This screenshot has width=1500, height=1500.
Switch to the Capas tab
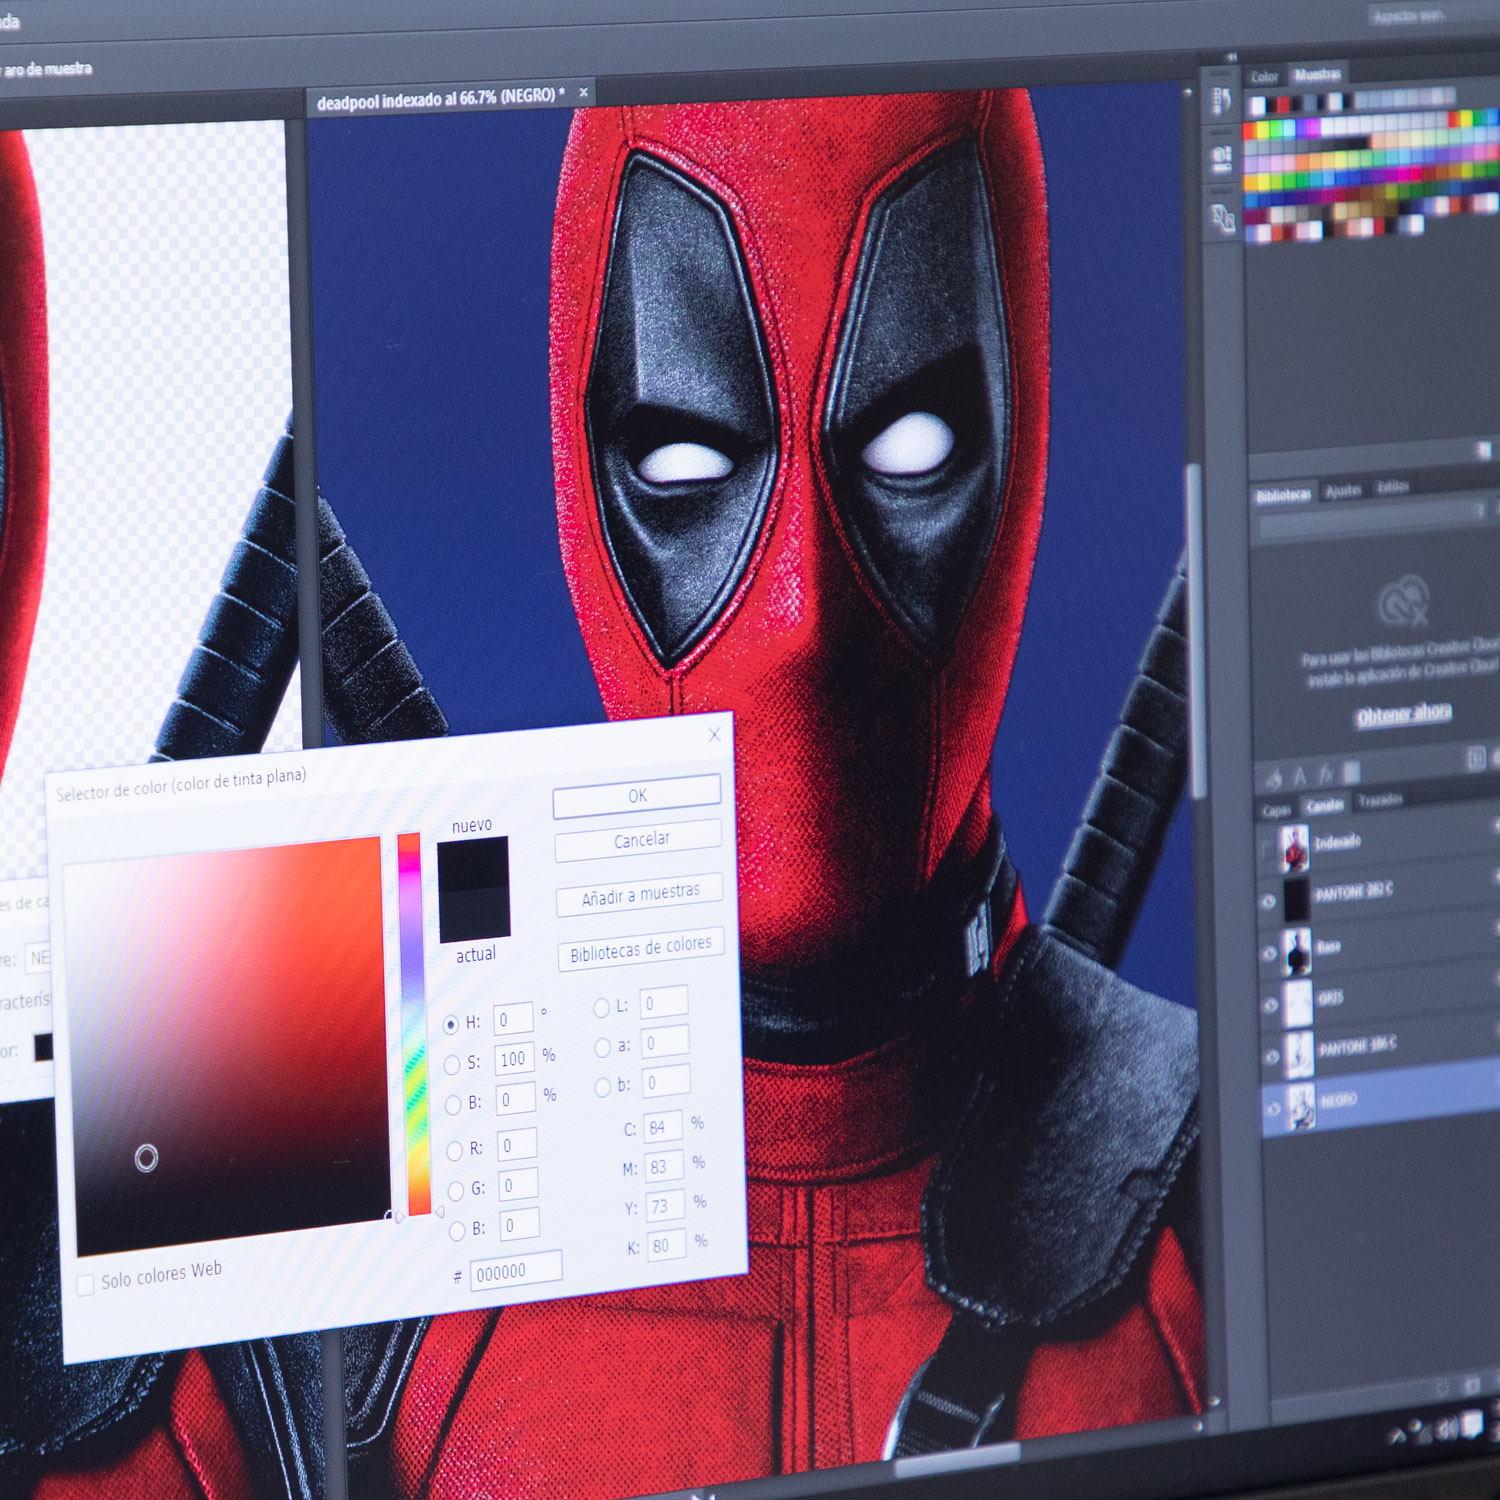1276,809
